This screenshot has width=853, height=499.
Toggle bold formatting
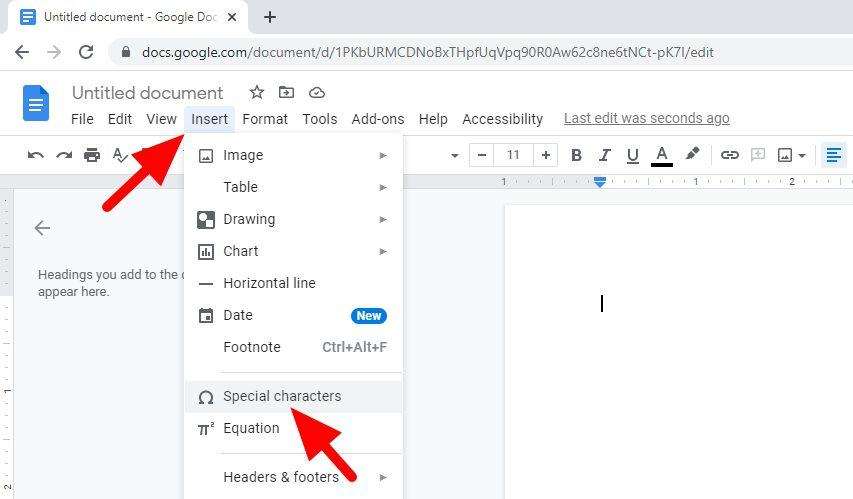[x=576, y=156]
